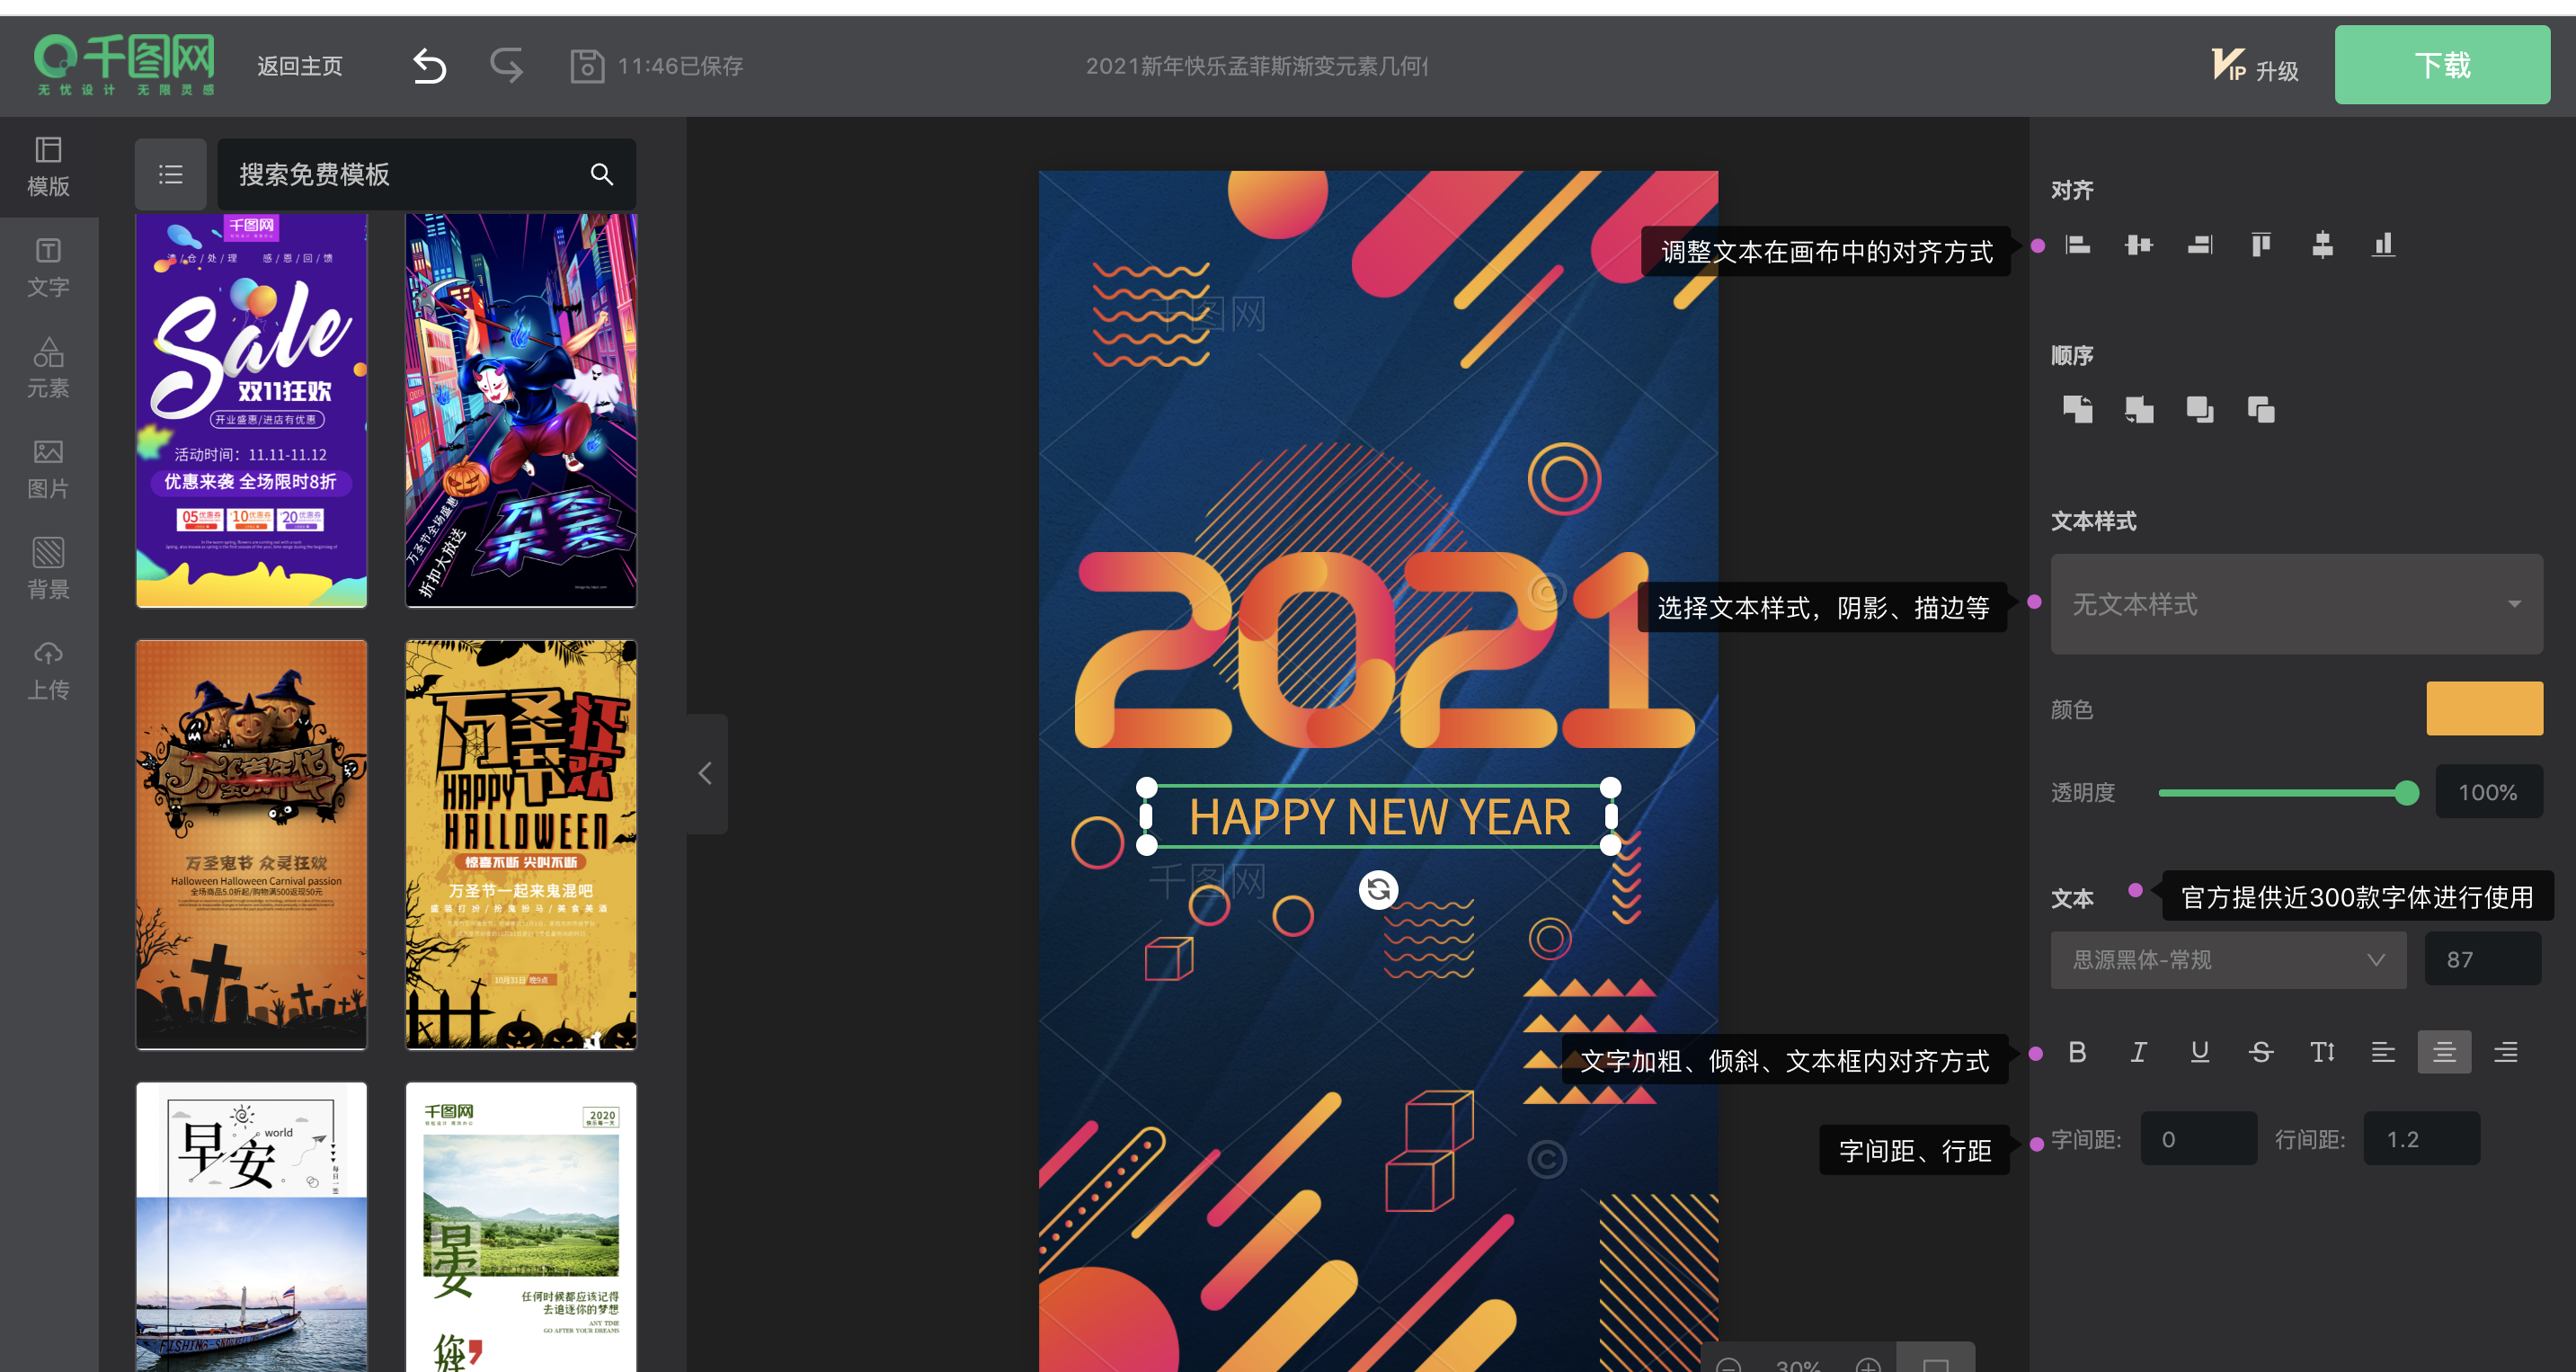This screenshot has width=2576, height=1372.
Task: Open the 文字 text tab
Action: pos(48,268)
